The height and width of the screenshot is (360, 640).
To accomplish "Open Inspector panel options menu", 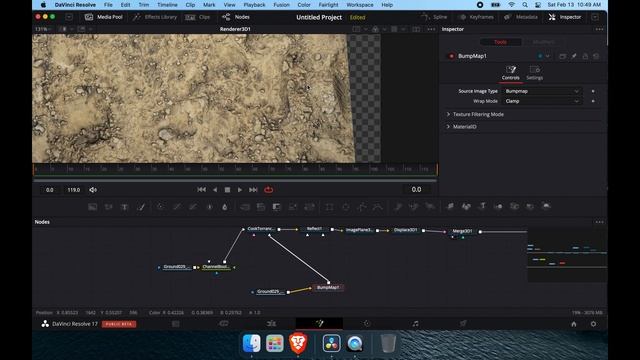I will (599, 29).
